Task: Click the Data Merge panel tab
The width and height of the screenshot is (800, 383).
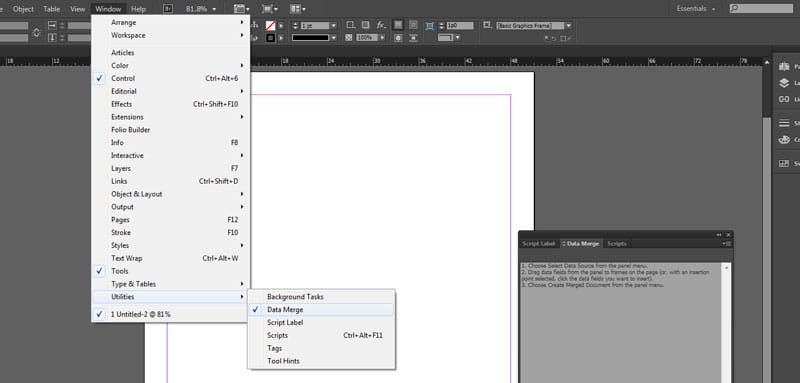Action: point(581,244)
